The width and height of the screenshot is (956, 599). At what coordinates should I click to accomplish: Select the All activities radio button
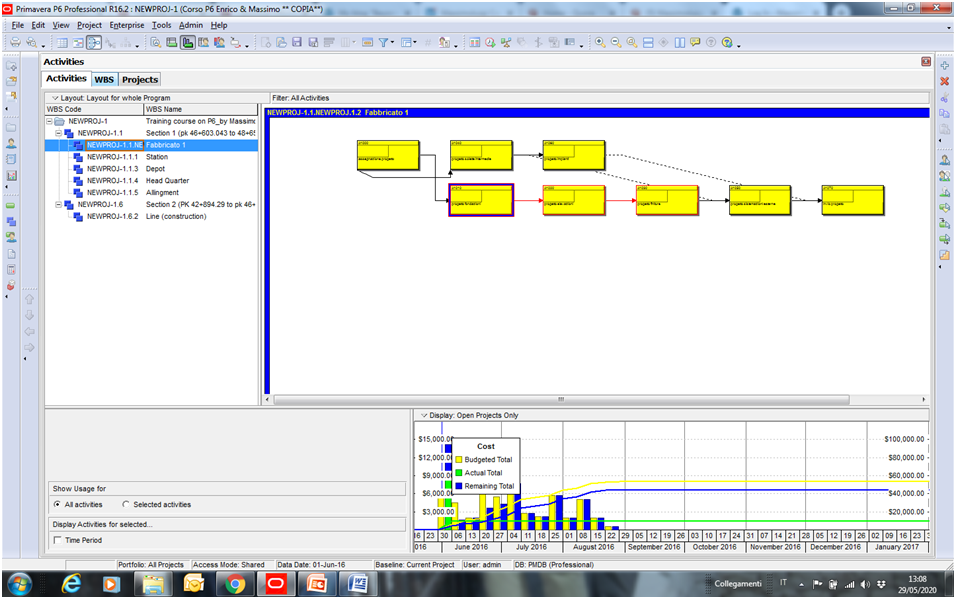coord(57,504)
